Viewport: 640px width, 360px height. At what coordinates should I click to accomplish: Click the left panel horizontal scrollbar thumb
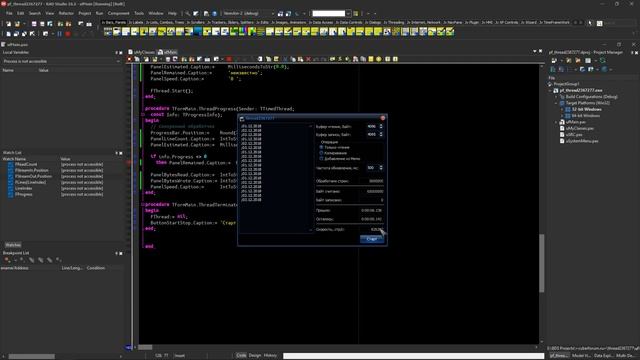pos(31,356)
